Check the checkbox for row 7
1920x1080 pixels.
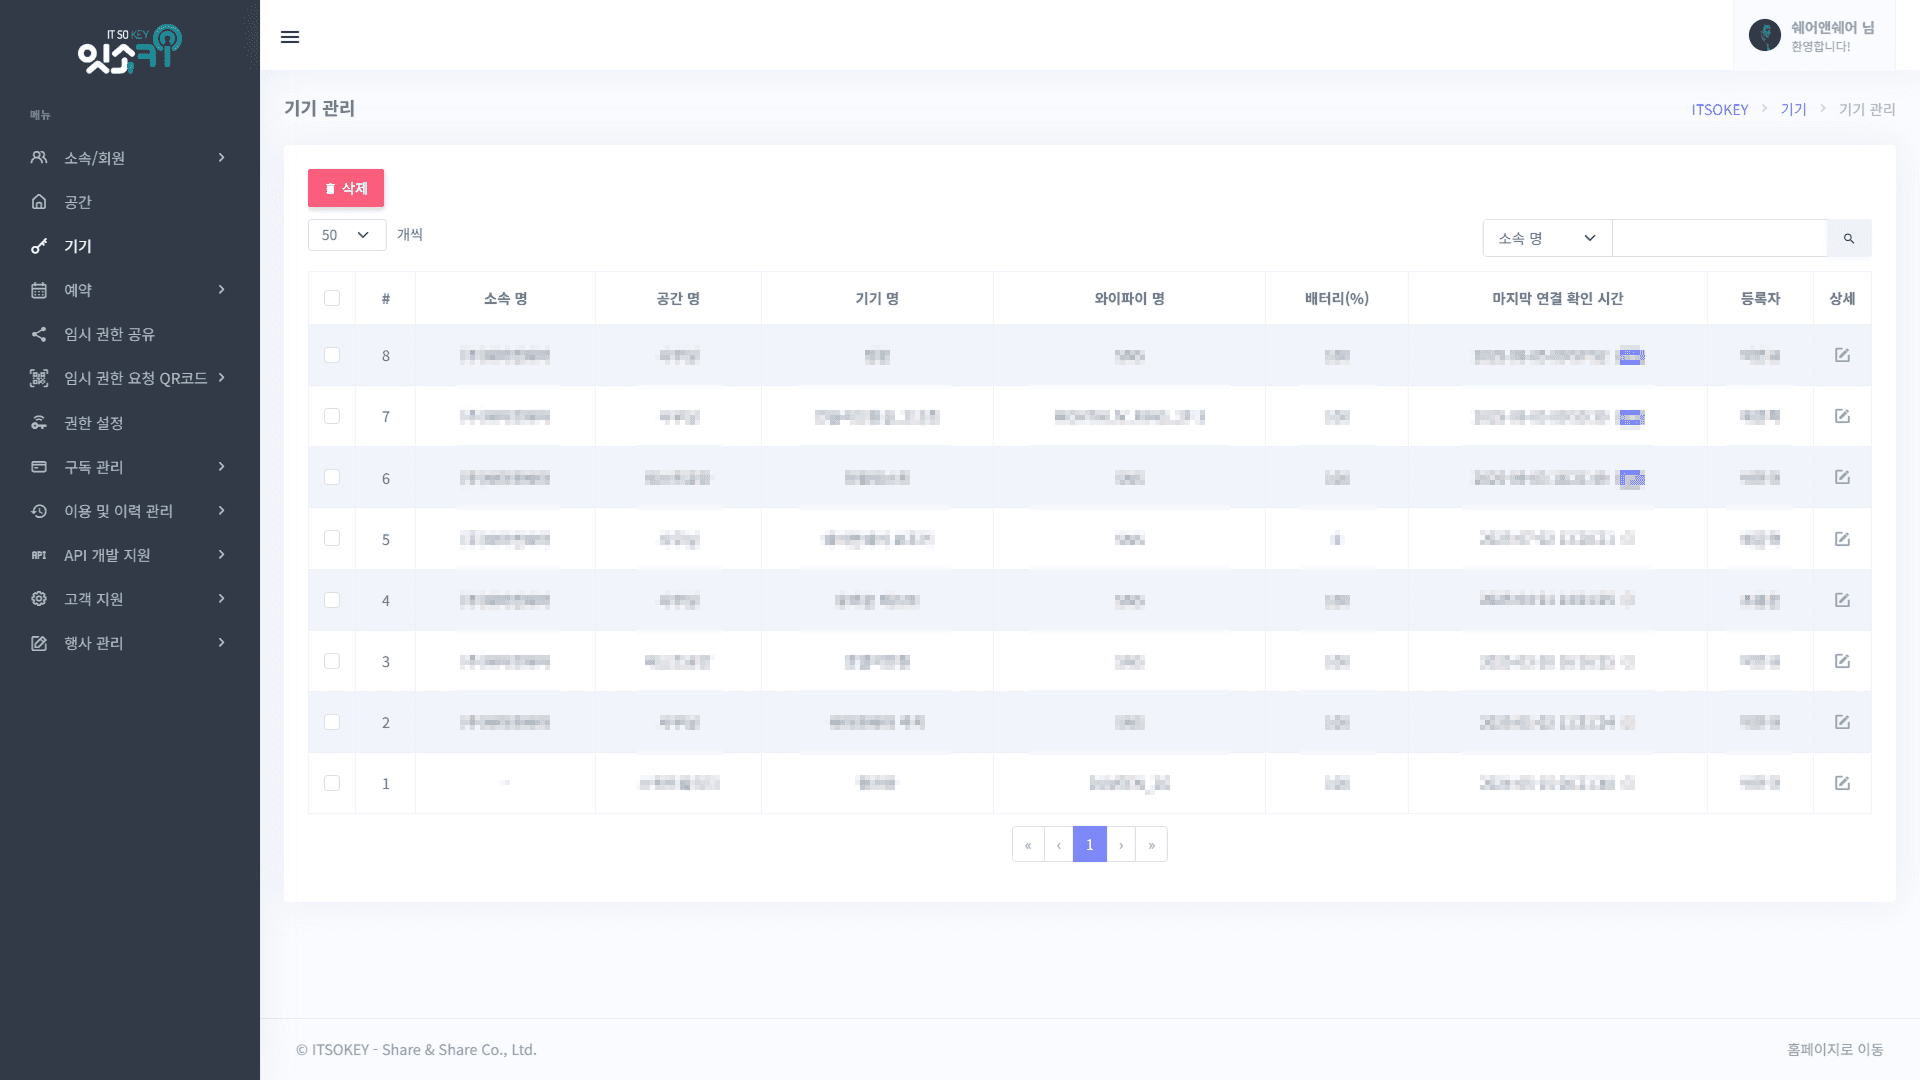pyautogui.click(x=332, y=416)
